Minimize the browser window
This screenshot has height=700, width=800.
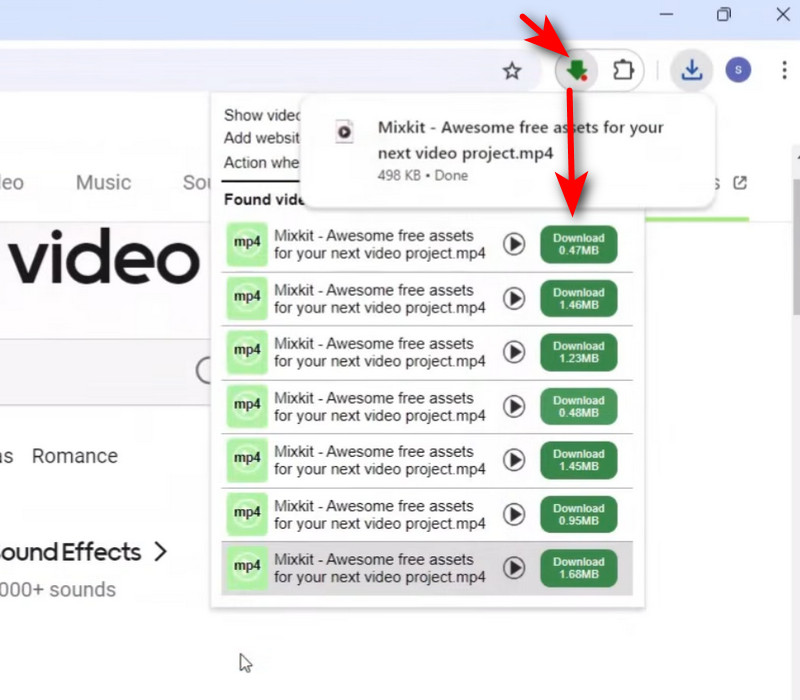click(x=666, y=14)
